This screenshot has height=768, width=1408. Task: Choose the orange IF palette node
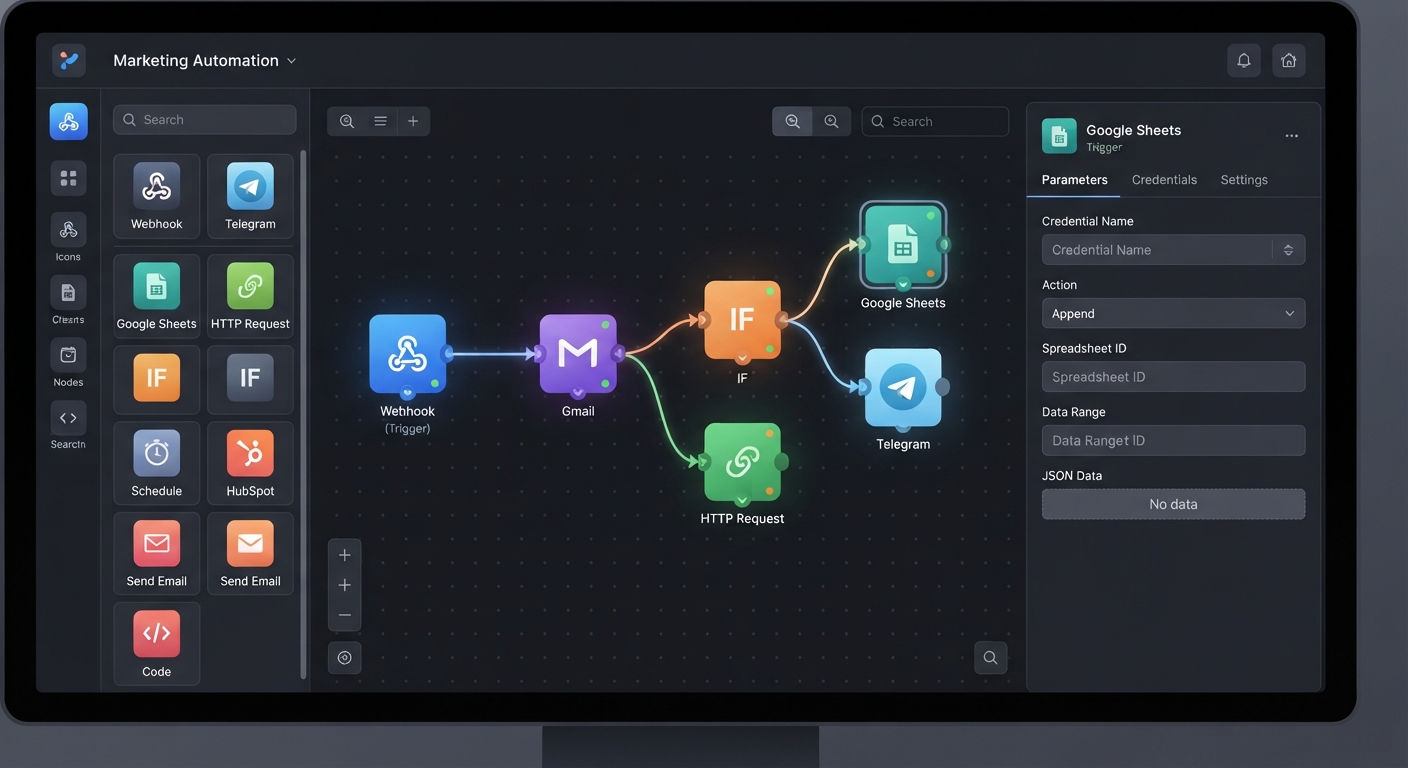click(157, 379)
